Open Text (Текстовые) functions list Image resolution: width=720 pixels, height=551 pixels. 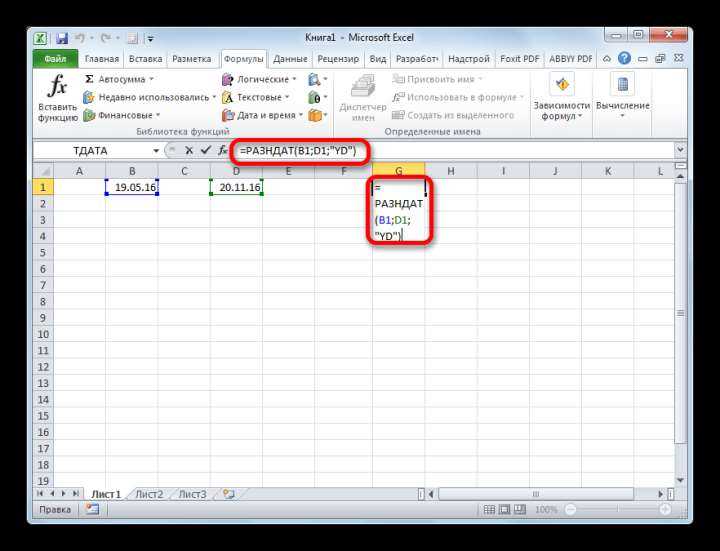(256, 97)
